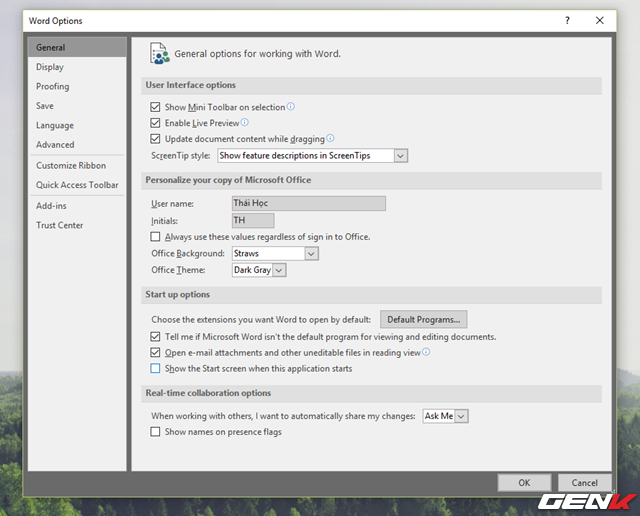Click the General options page icon

[x=160, y=53]
